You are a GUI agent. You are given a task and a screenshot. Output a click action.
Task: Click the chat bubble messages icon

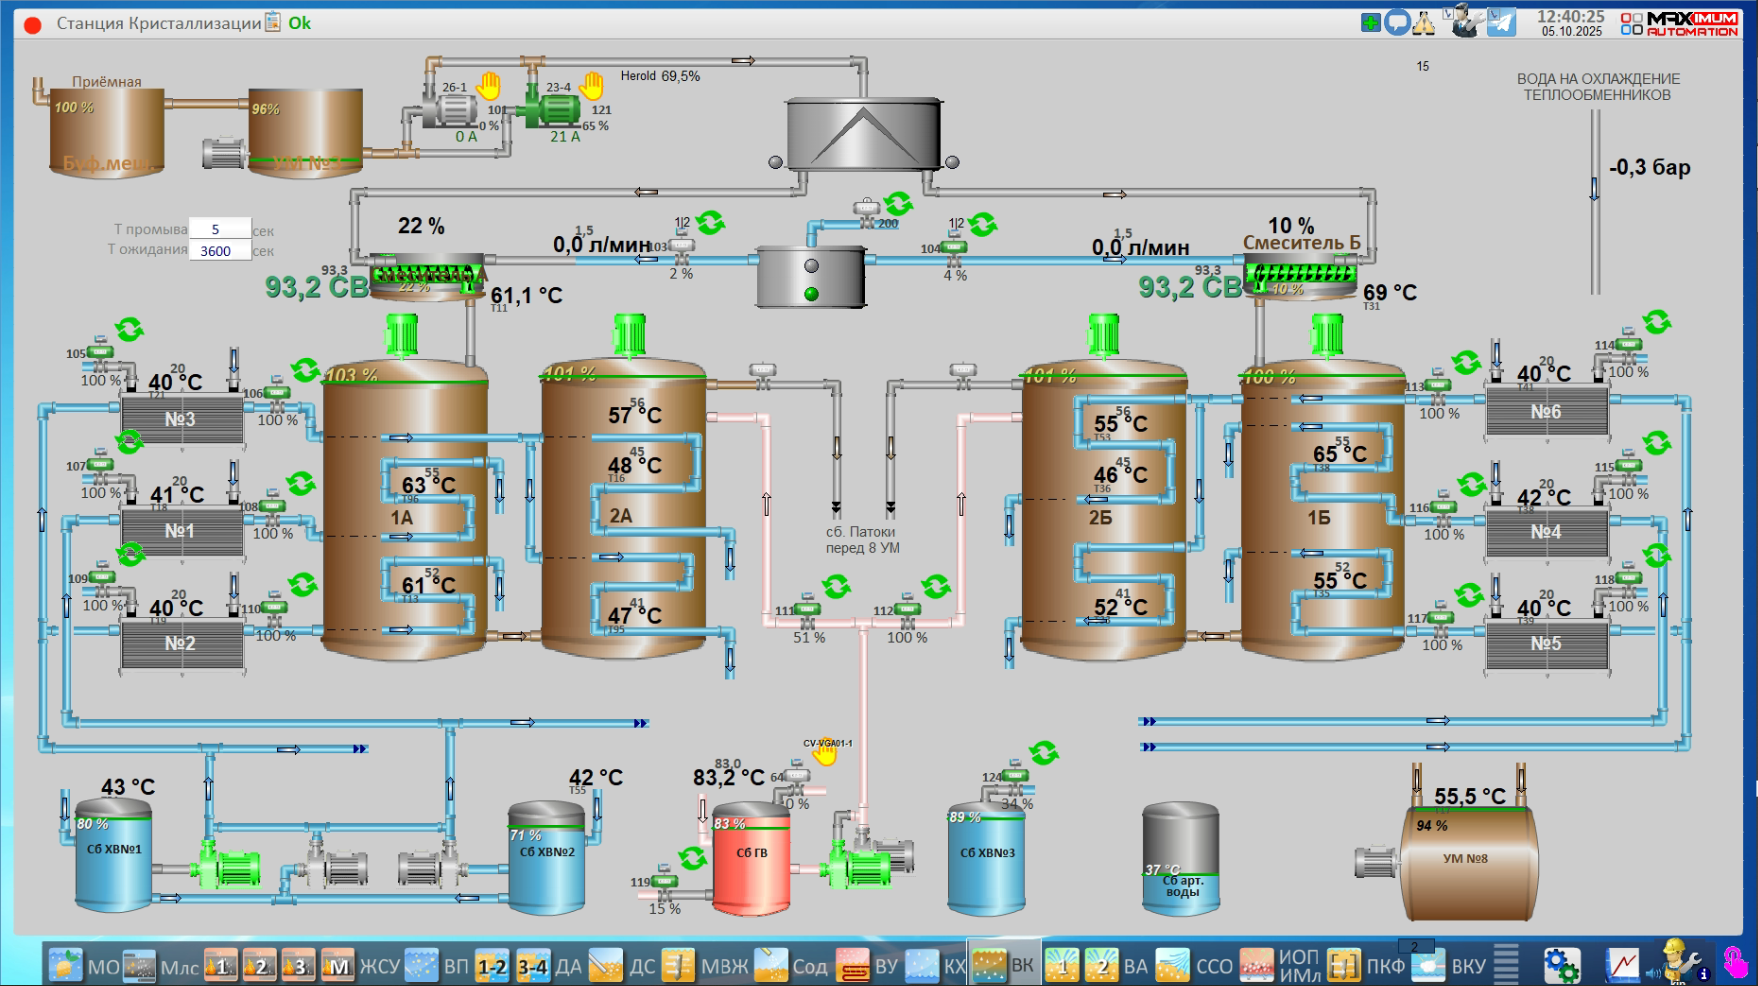[1397, 22]
